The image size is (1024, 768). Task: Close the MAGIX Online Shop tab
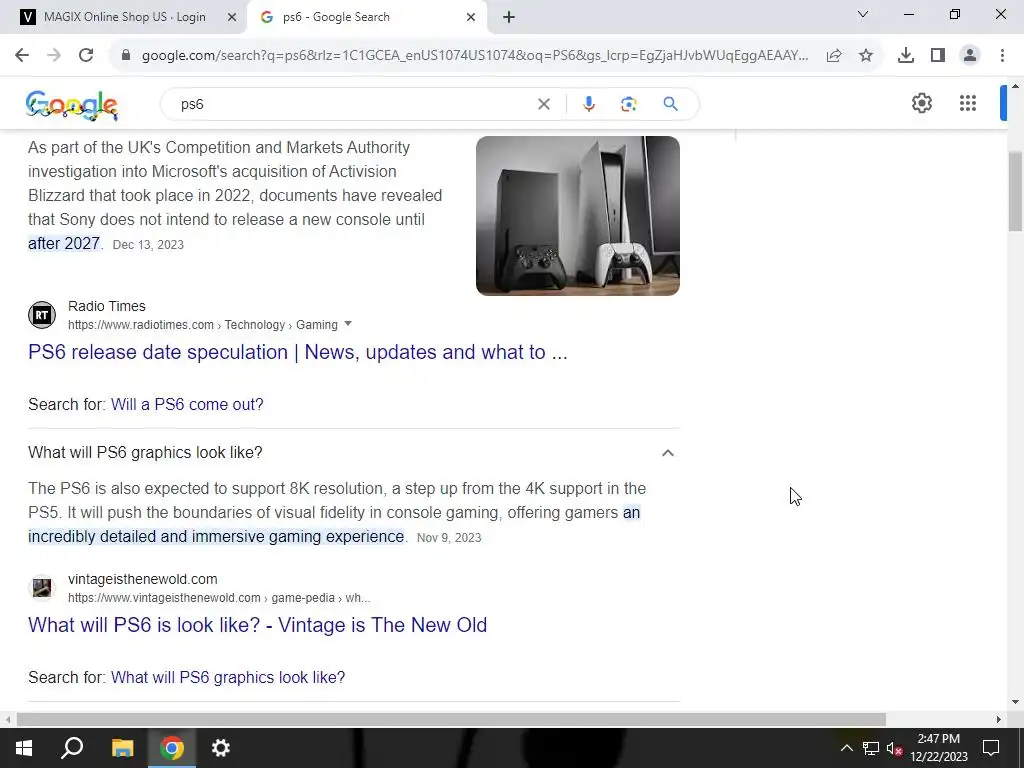tap(232, 17)
